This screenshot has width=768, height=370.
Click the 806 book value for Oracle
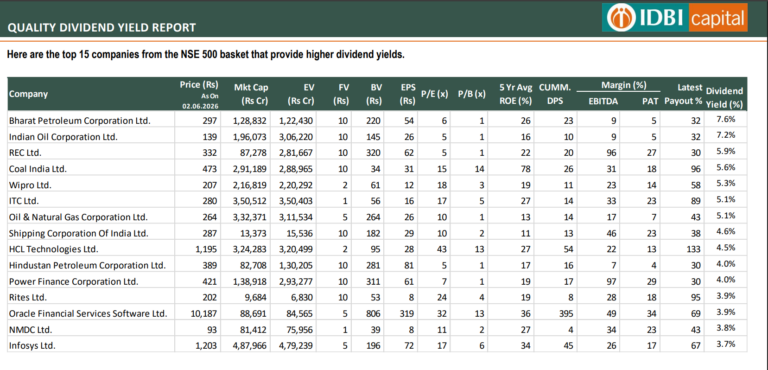click(375, 313)
